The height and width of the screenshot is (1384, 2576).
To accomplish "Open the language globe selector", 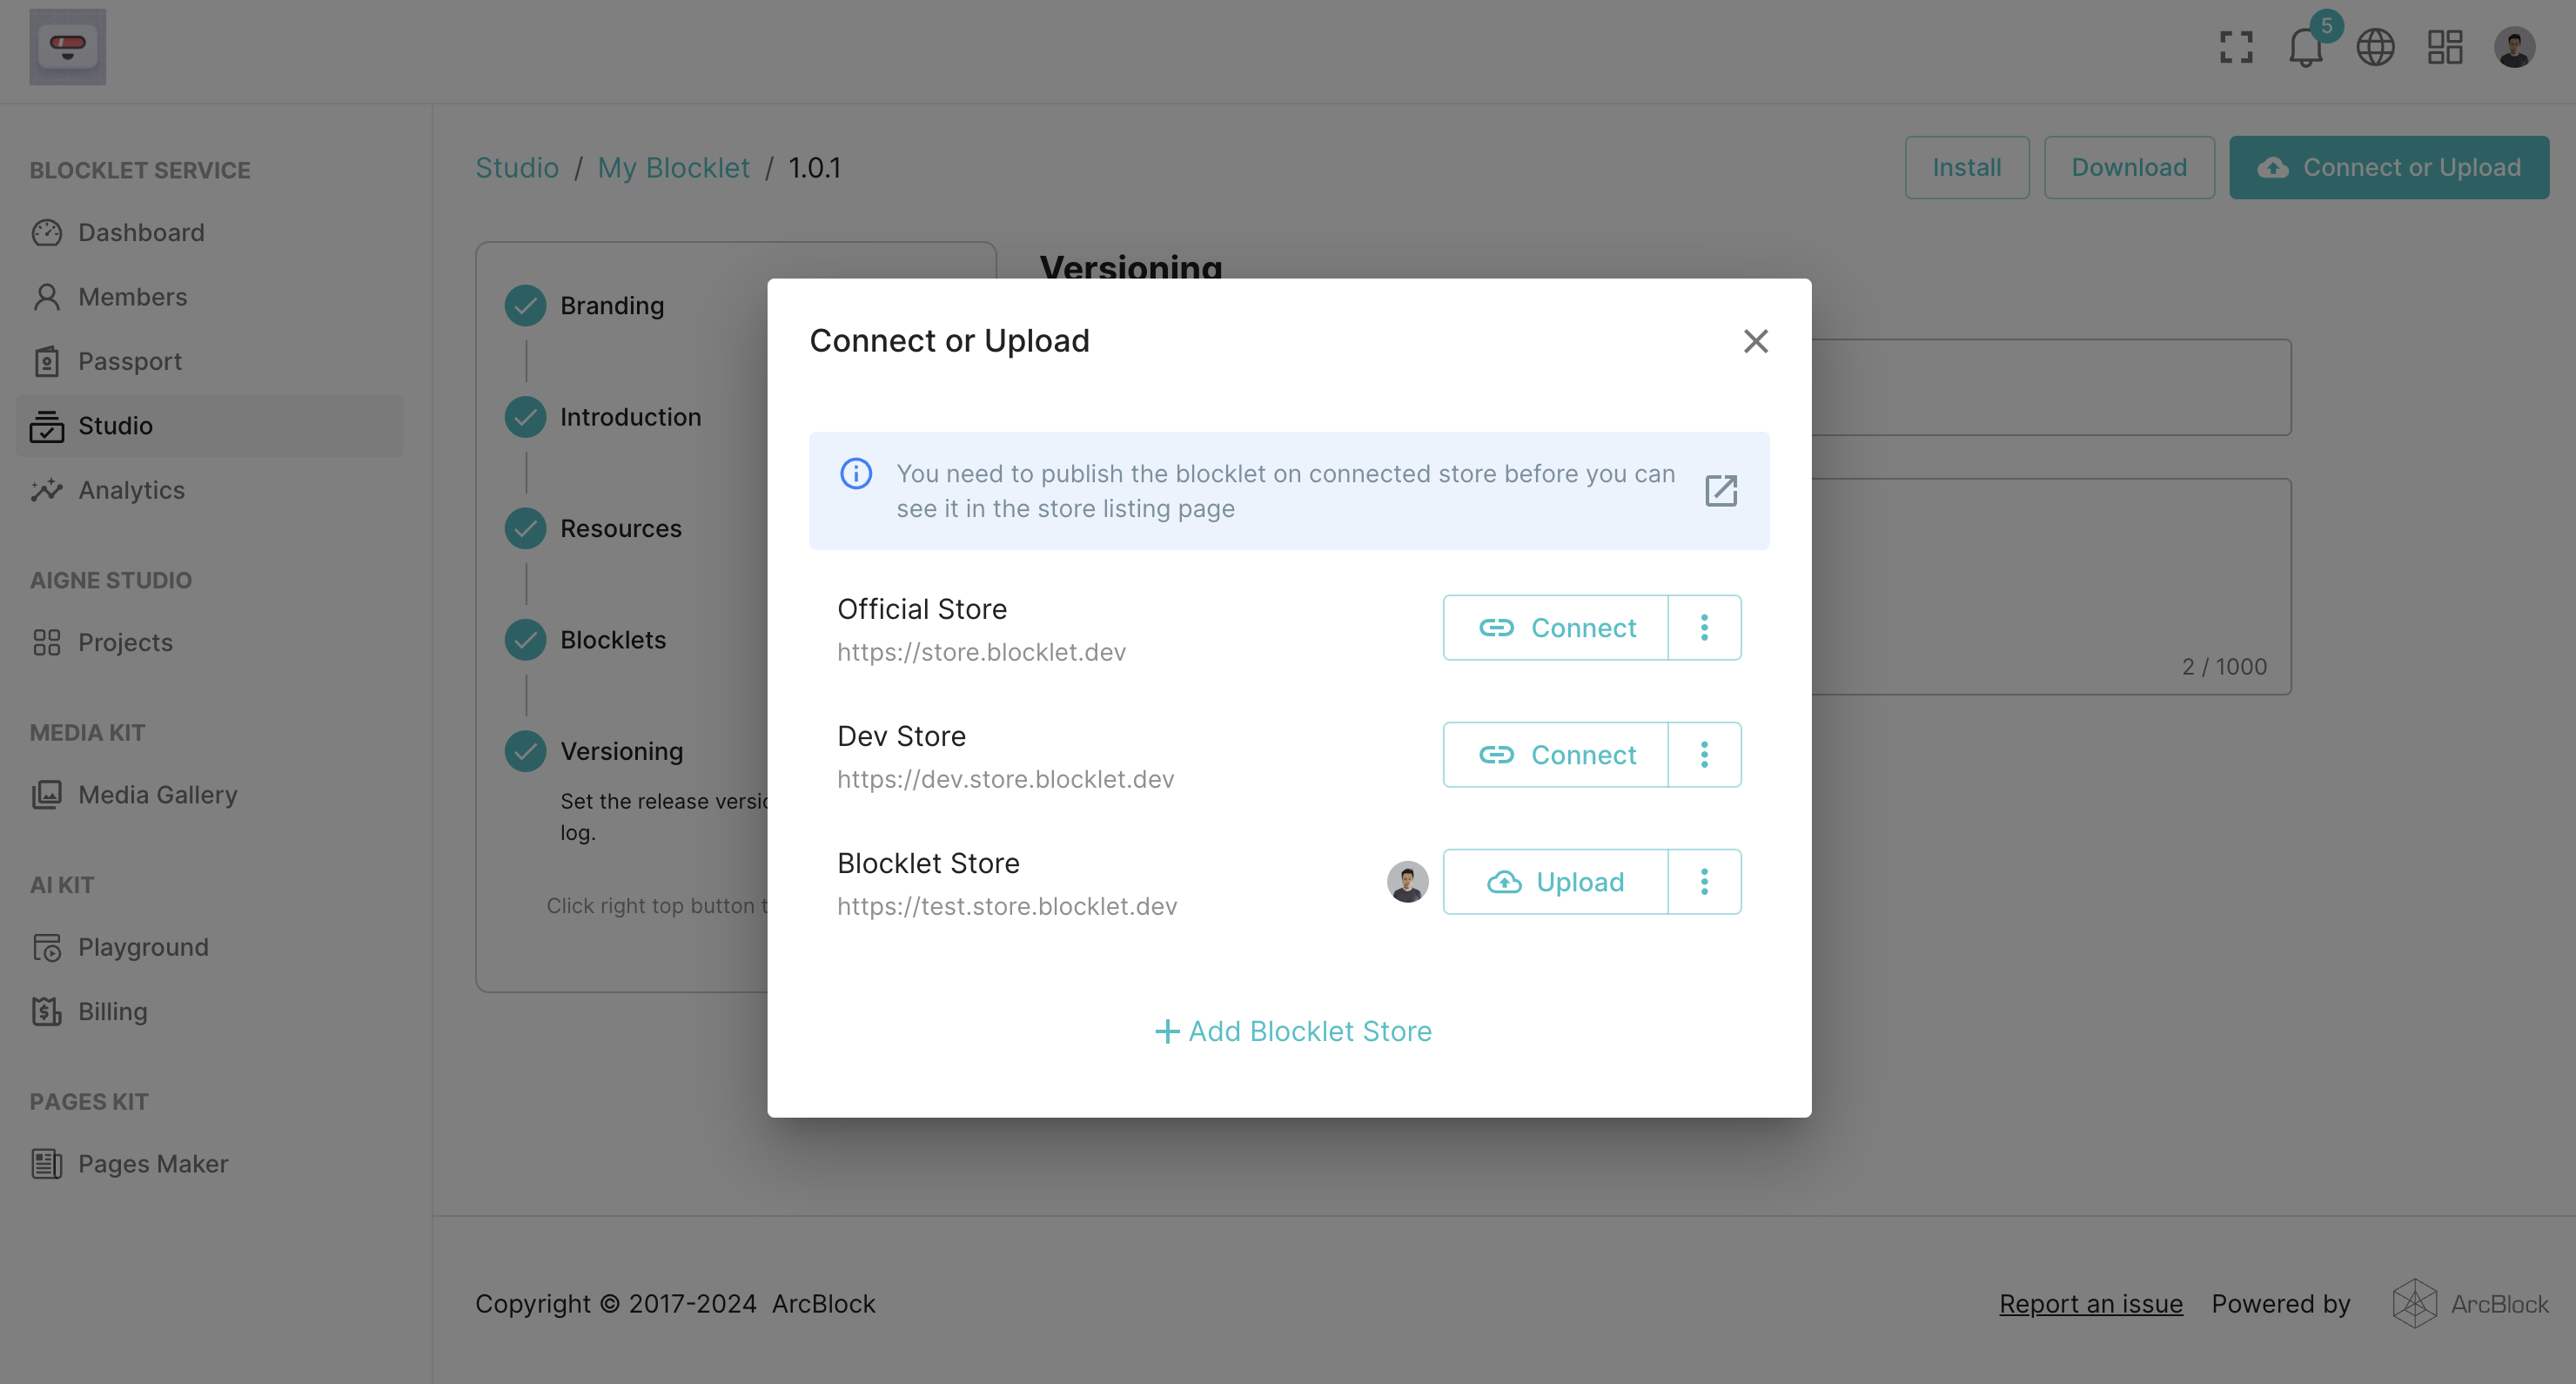I will 2375,47.
